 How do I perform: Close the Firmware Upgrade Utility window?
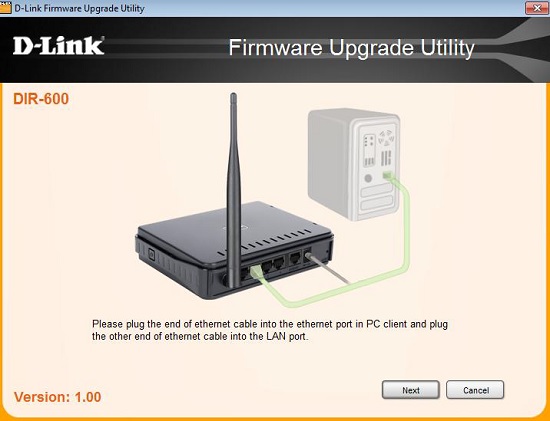(x=537, y=8)
